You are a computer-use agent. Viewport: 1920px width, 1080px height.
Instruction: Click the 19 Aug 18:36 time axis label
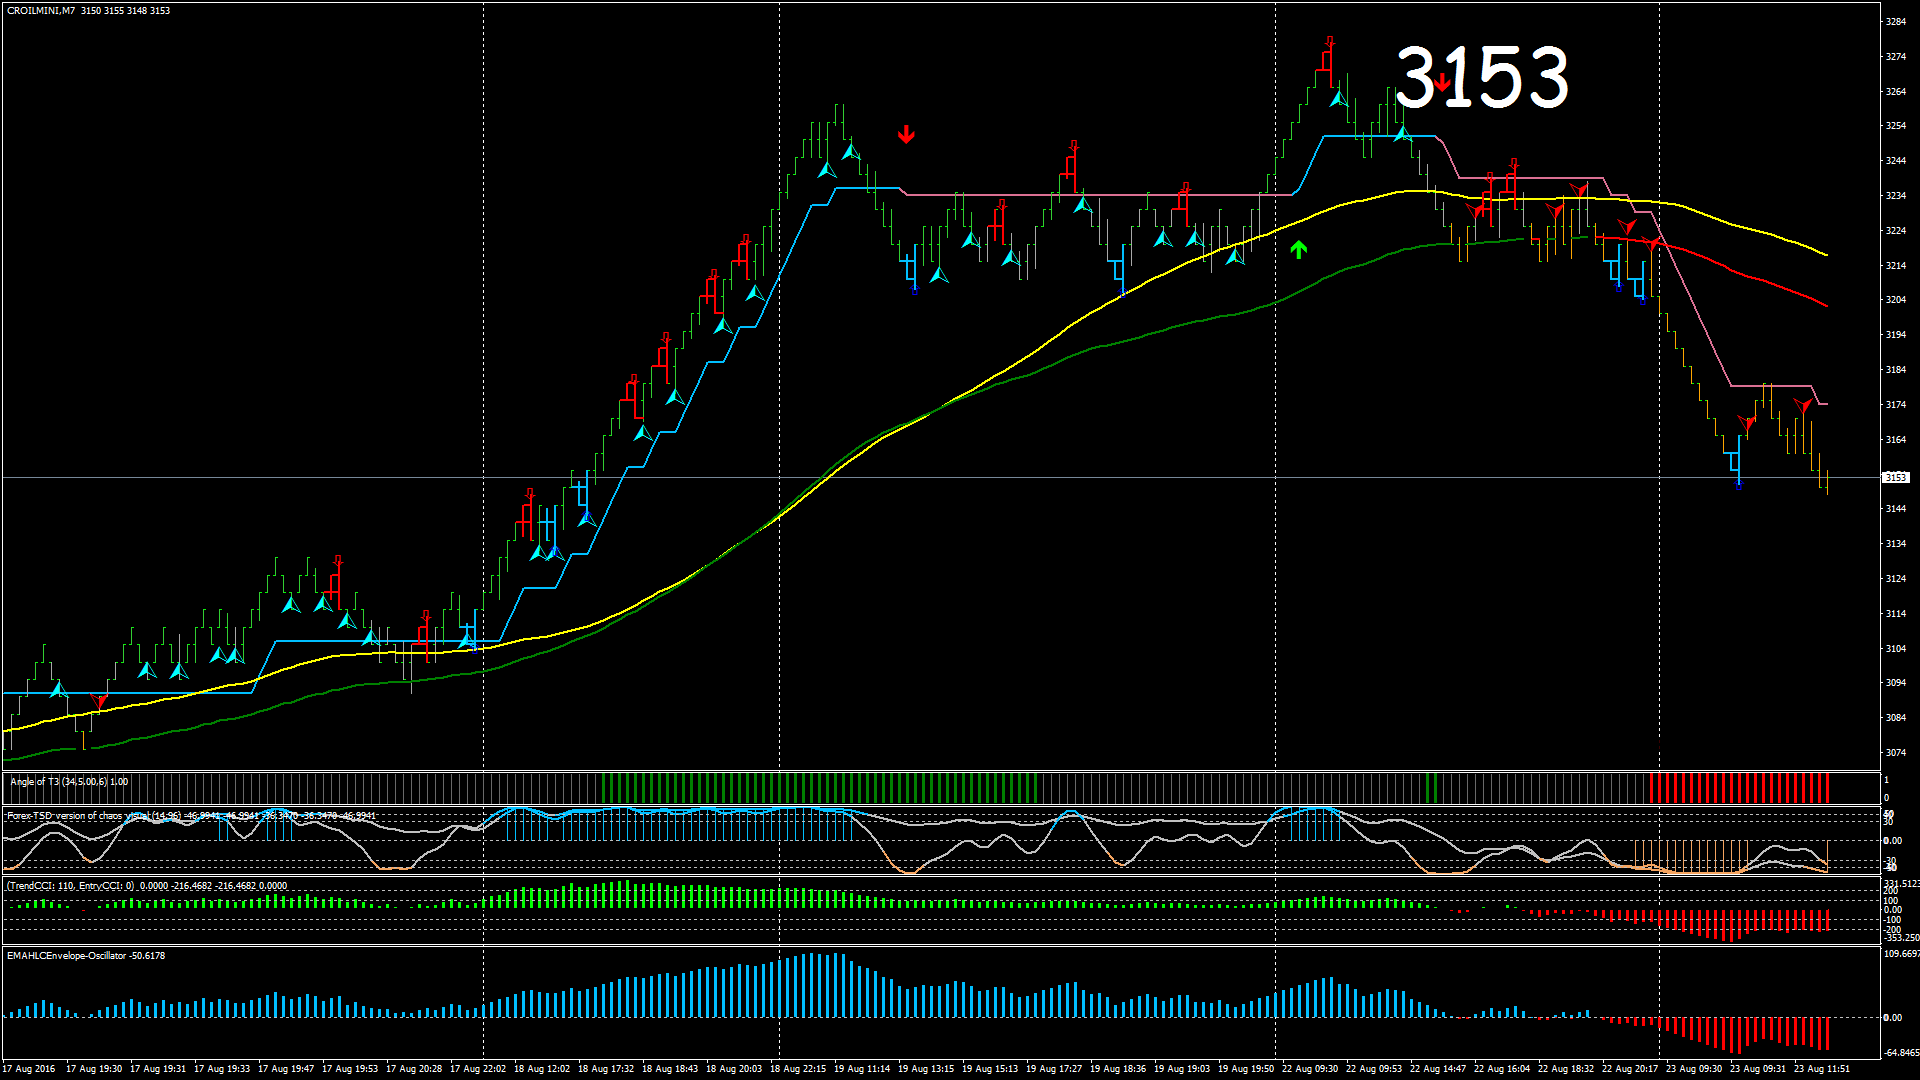pos(1118,1069)
